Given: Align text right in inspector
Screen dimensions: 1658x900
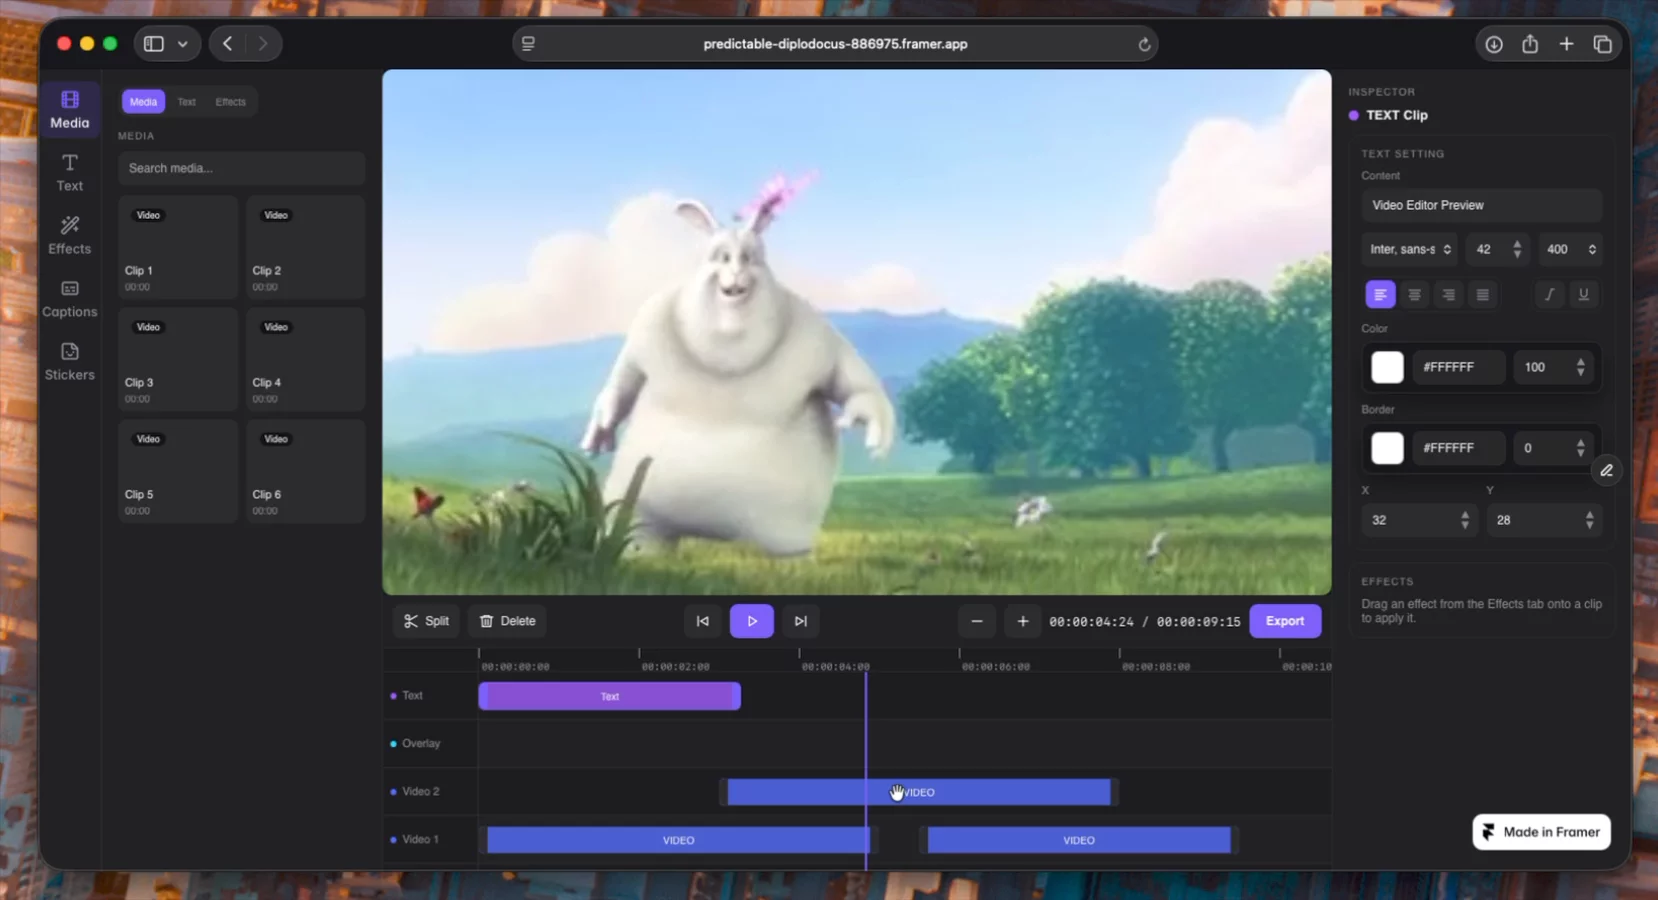Looking at the screenshot, I should 1448,294.
